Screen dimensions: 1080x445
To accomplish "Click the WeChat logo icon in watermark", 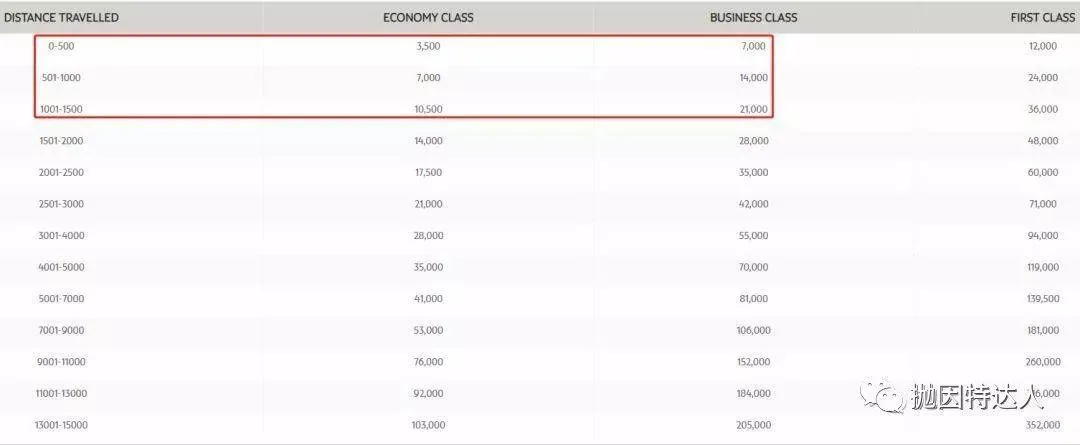I will tap(882, 394).
